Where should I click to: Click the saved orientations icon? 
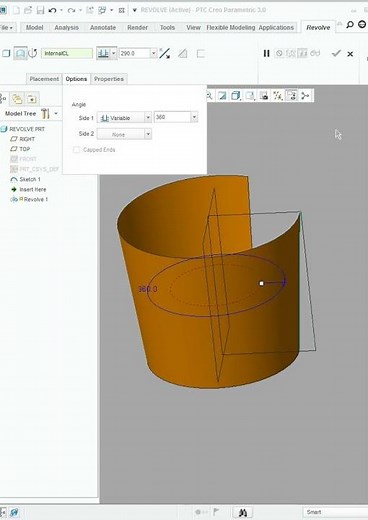tap(250, 96)
